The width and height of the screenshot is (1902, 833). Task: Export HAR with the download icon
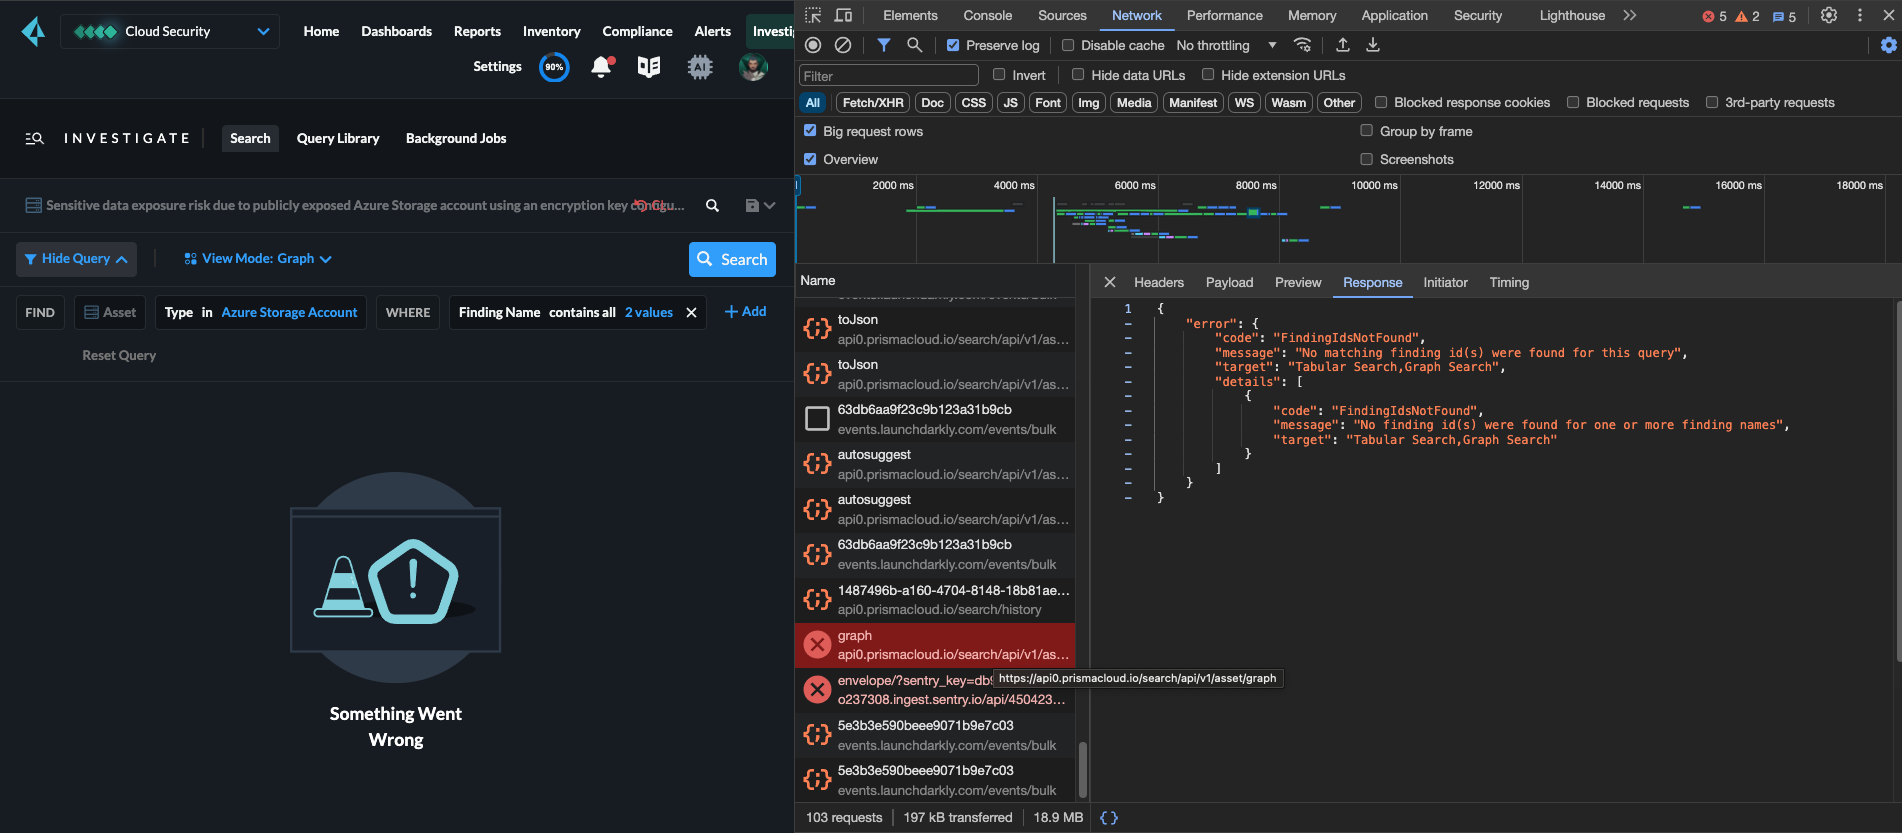point(1373,45)
